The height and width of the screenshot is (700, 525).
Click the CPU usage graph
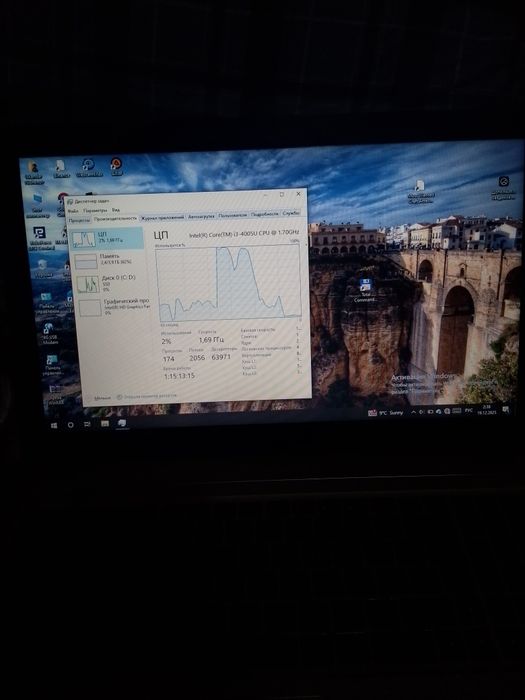tap(229, 282)
